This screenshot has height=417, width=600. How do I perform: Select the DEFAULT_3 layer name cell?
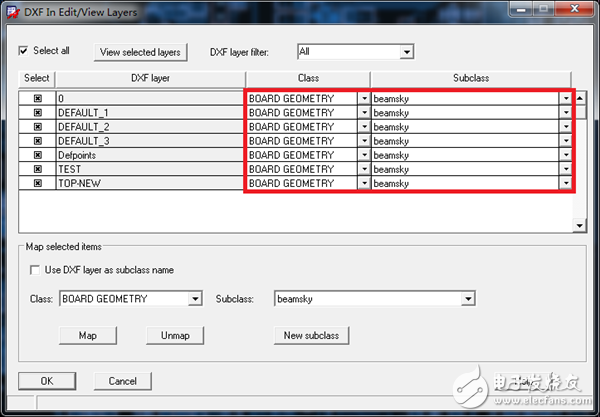click(x=150, y=141)
